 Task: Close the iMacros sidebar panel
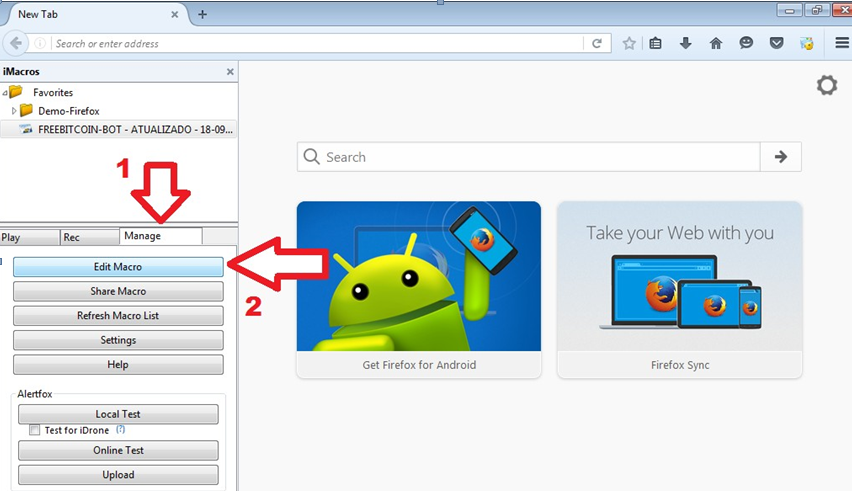230,72
